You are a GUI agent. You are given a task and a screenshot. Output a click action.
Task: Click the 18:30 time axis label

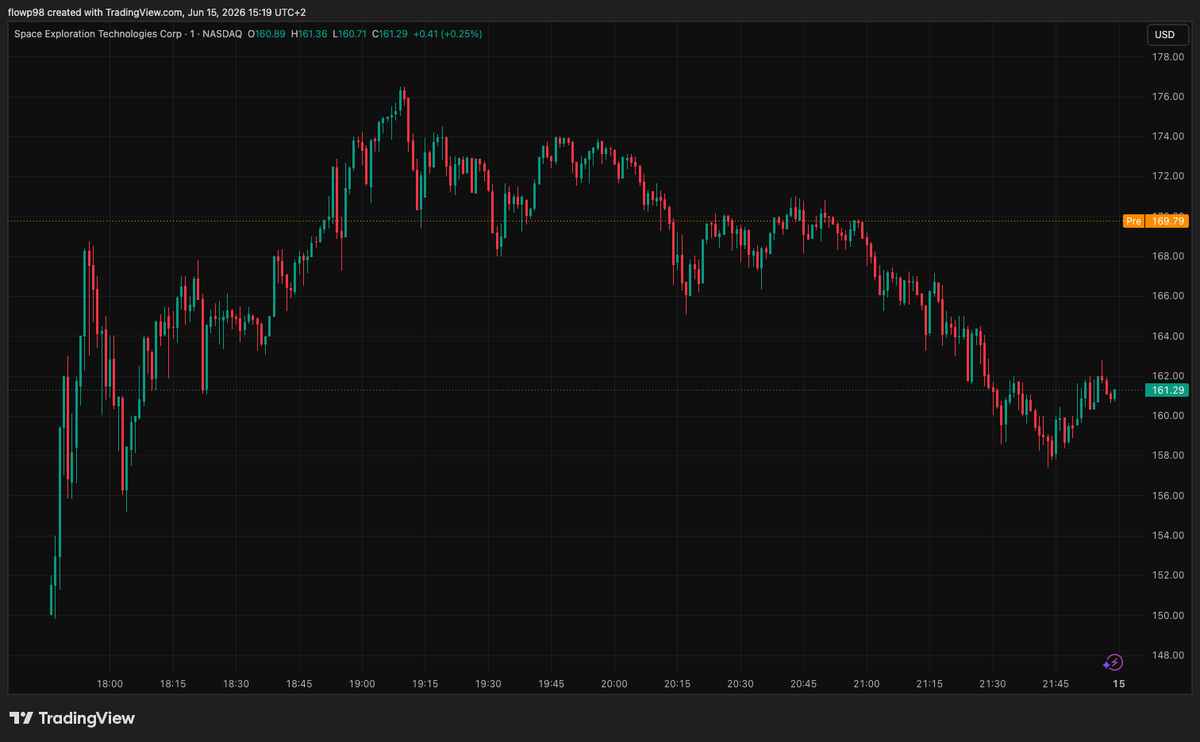pyautogui.click(x=236, y=684)
